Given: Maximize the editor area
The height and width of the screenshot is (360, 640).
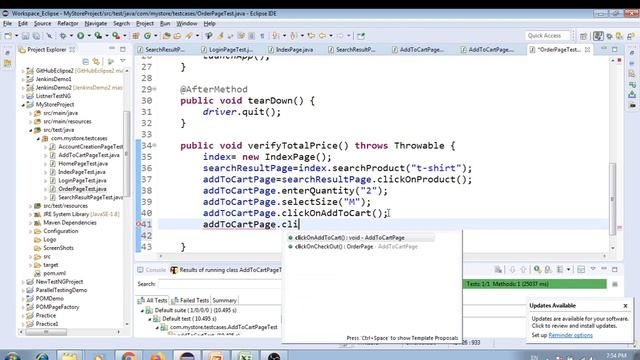Looking at the screenshot, I should (615, 49).
